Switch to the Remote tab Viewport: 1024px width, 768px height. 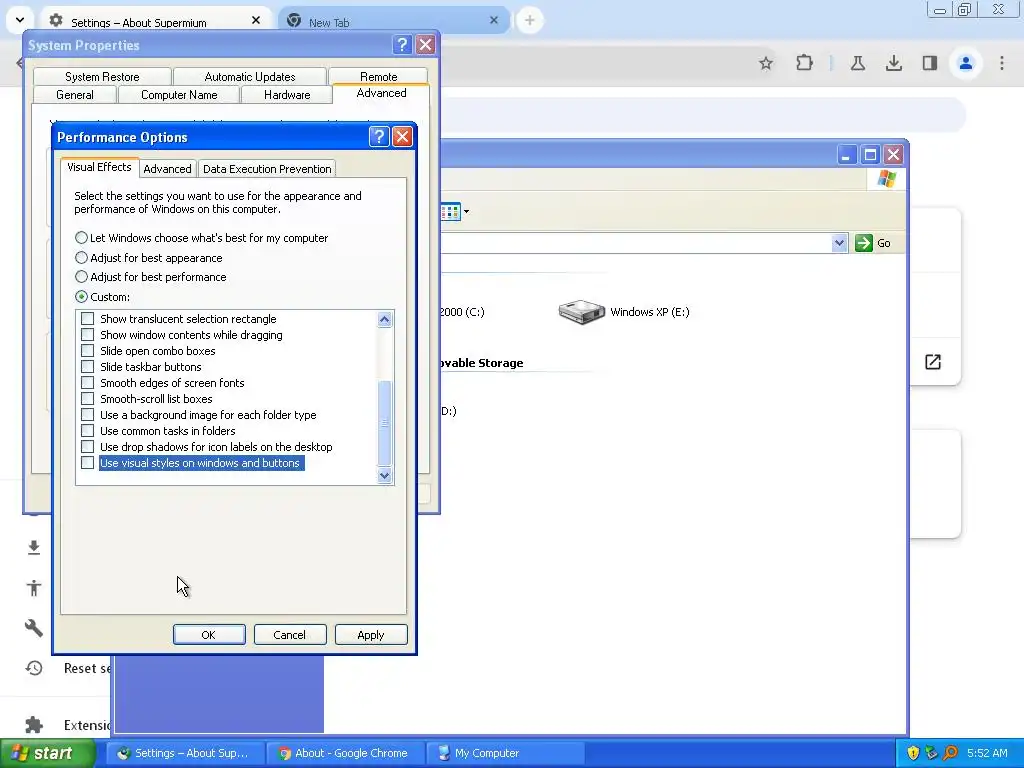tap(379, 76)
